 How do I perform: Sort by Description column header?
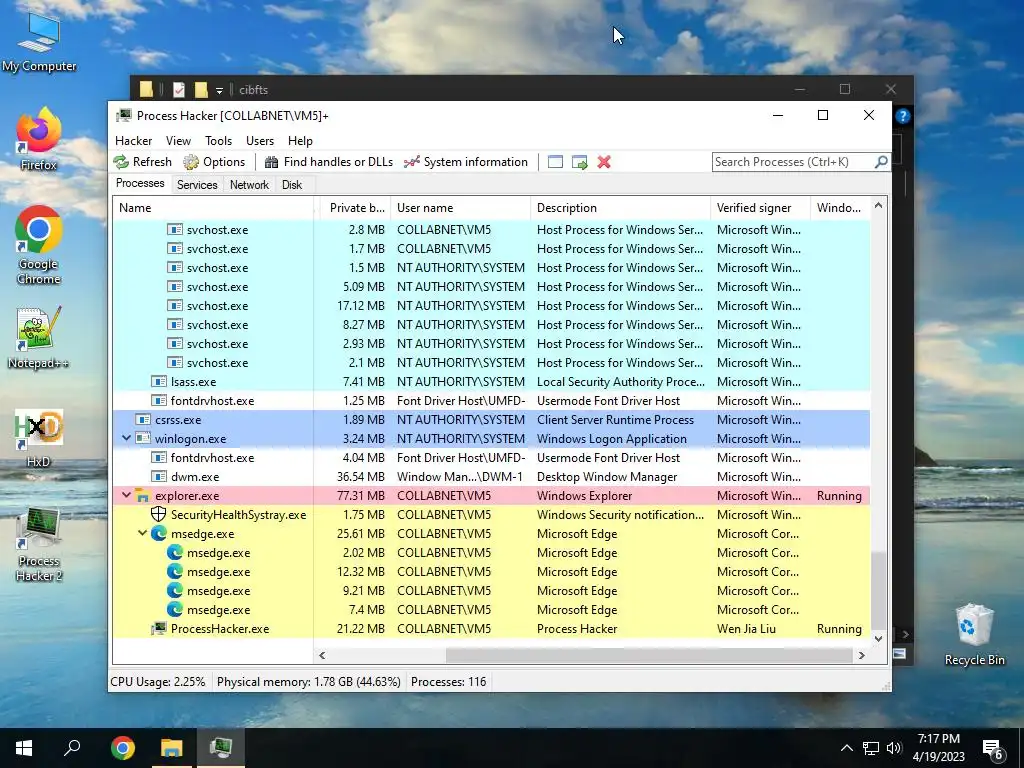click(x=620, y=208)
